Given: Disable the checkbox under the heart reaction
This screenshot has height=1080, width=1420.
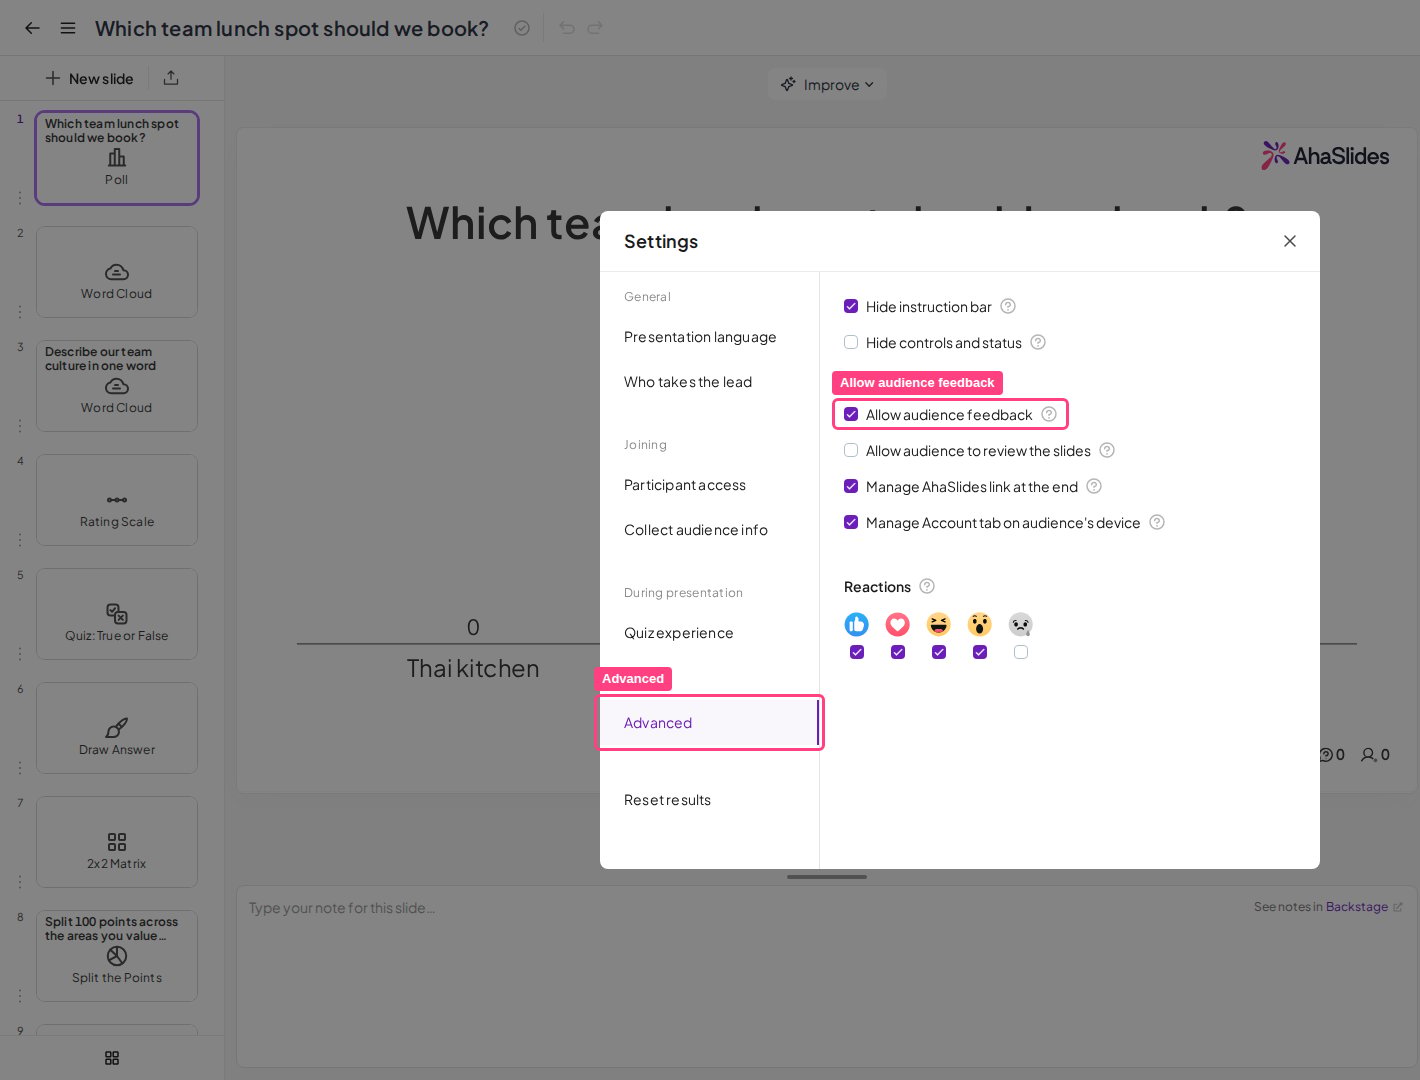Looking at the screenshot, I should tap(898, 652).
